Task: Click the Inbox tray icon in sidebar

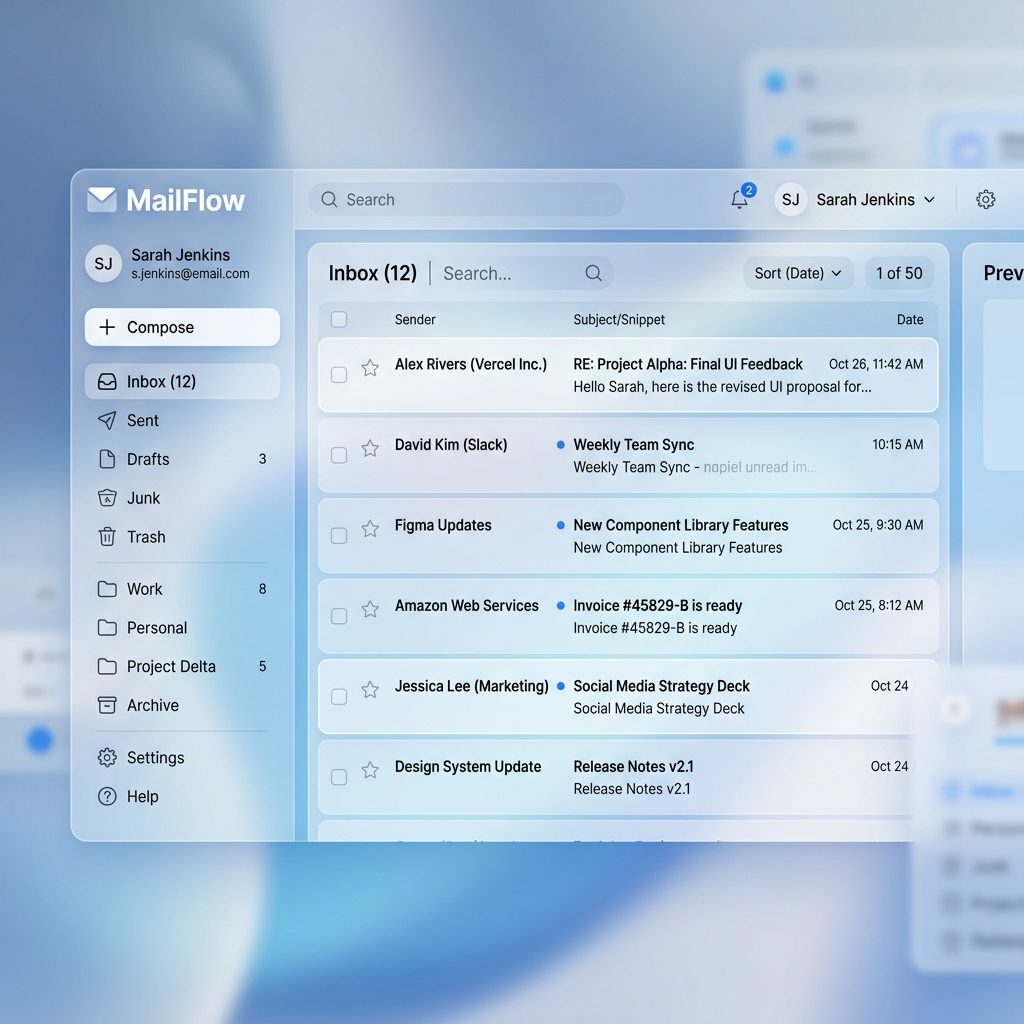Action: (107, 381)
